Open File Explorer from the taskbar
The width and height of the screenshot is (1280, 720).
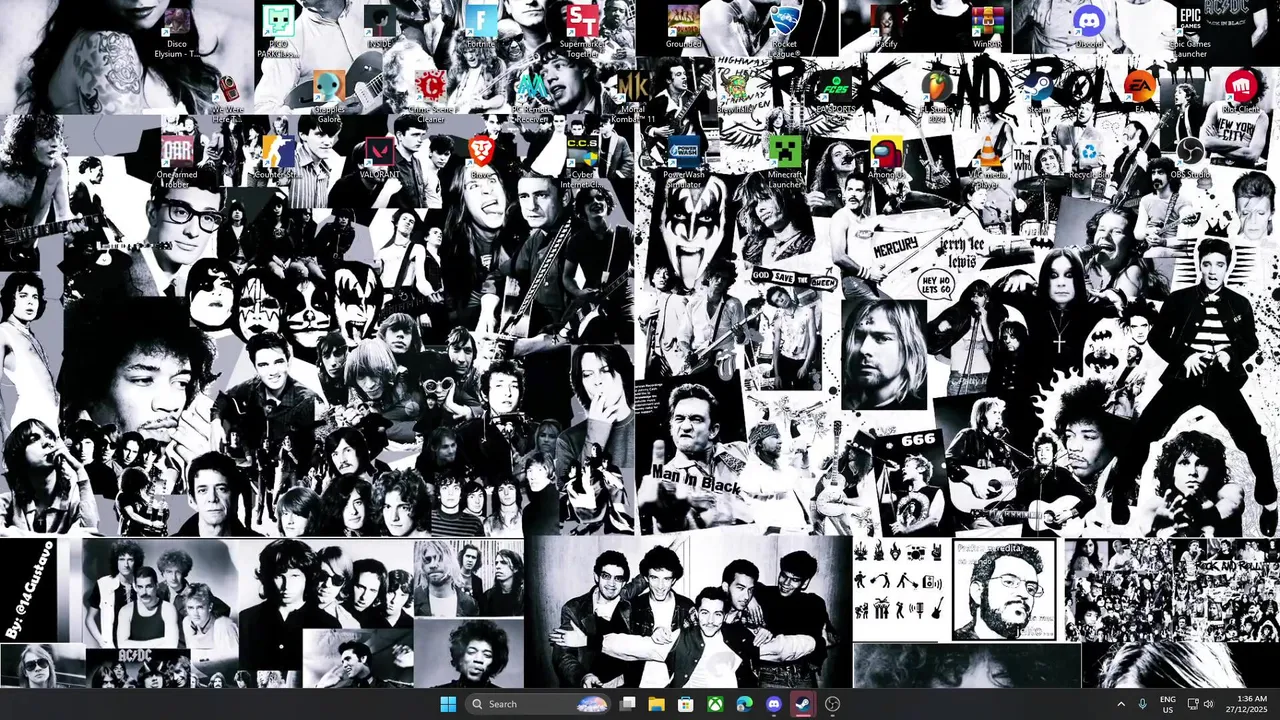[x=657, y=704]
